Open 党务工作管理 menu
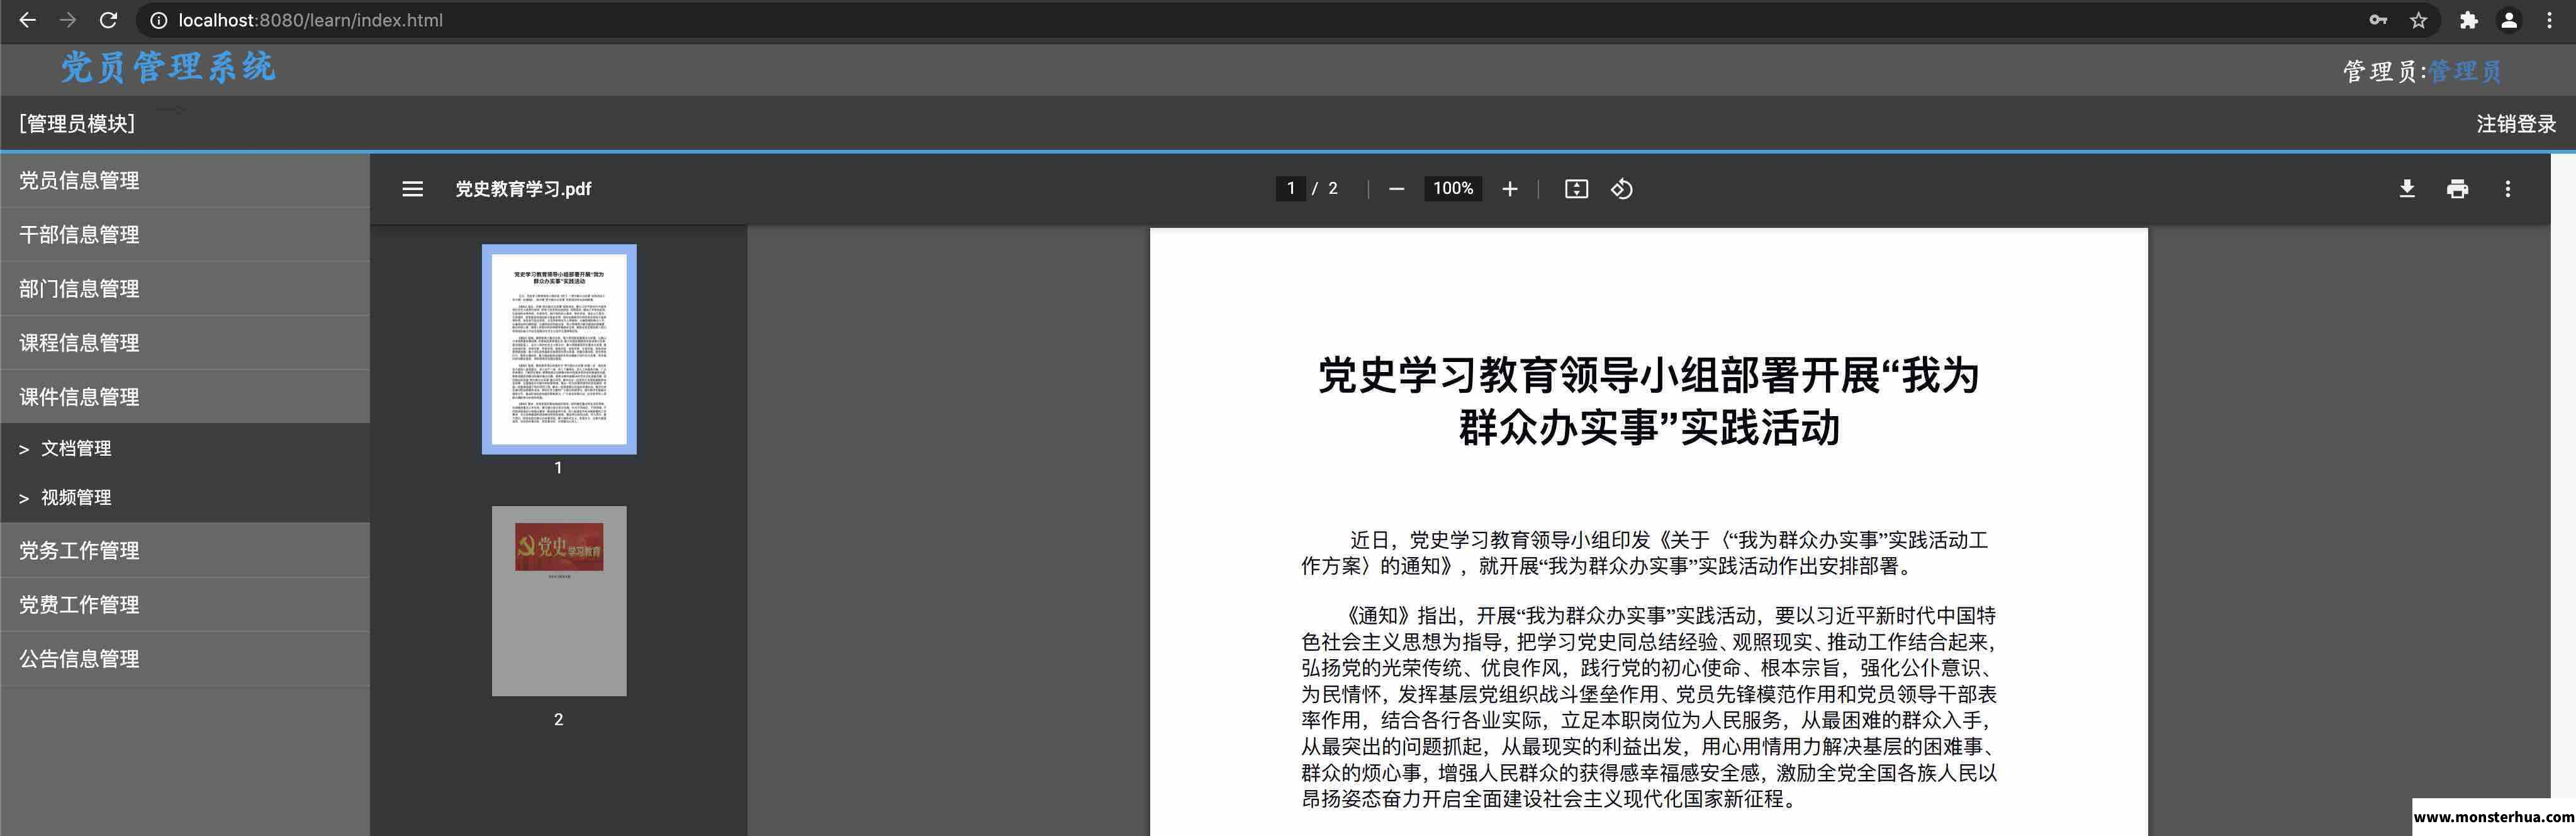This screenshot has height=836, width=2576. (x=185, y=550)
